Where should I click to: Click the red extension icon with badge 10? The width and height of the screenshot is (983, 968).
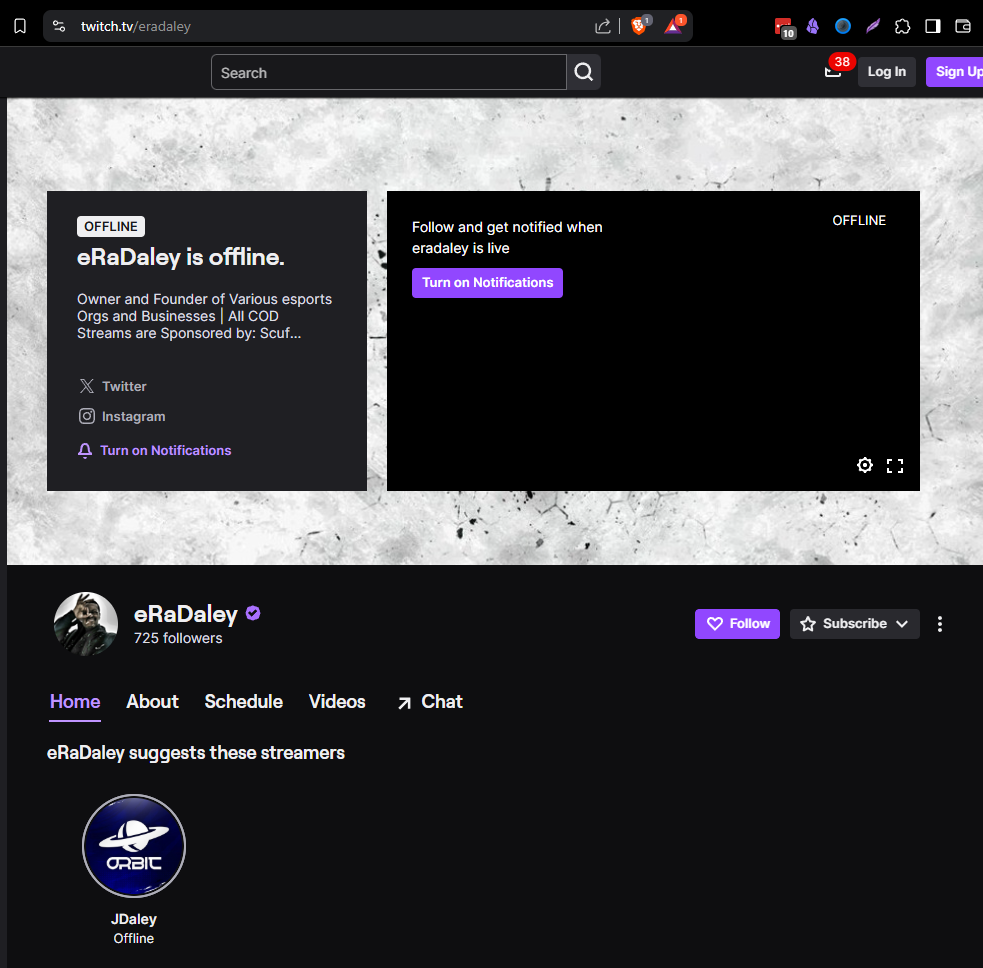pos(784,27)
